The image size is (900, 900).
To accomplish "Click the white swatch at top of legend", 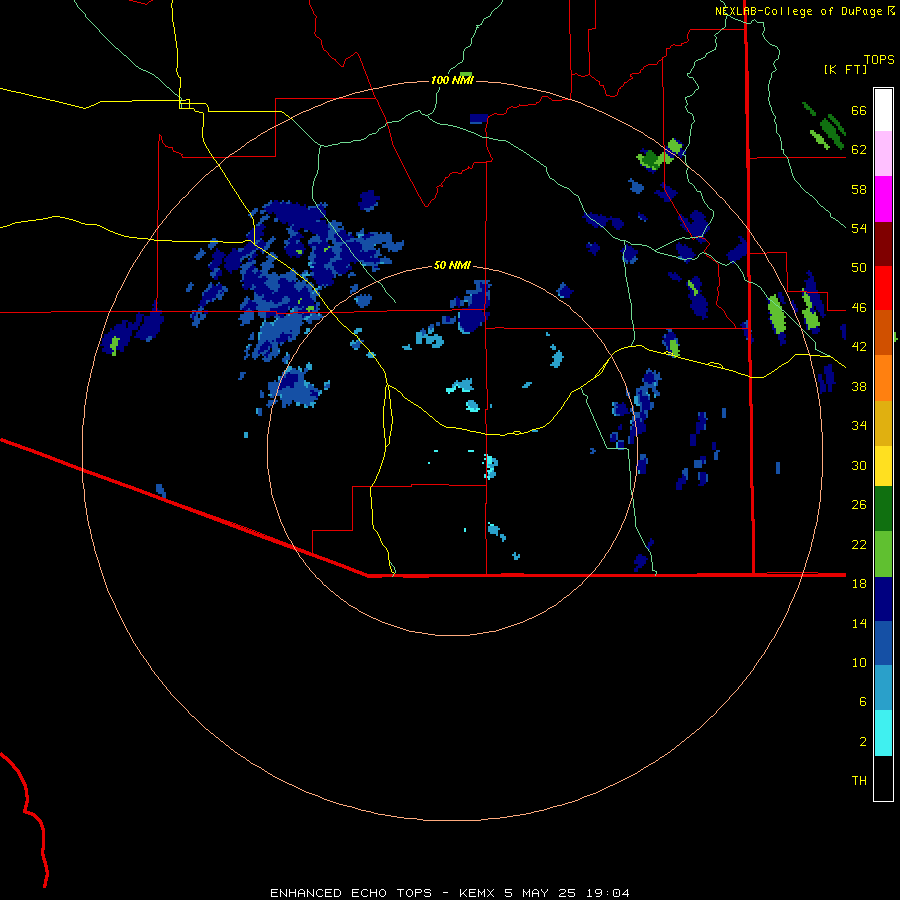I will (883, 110).
